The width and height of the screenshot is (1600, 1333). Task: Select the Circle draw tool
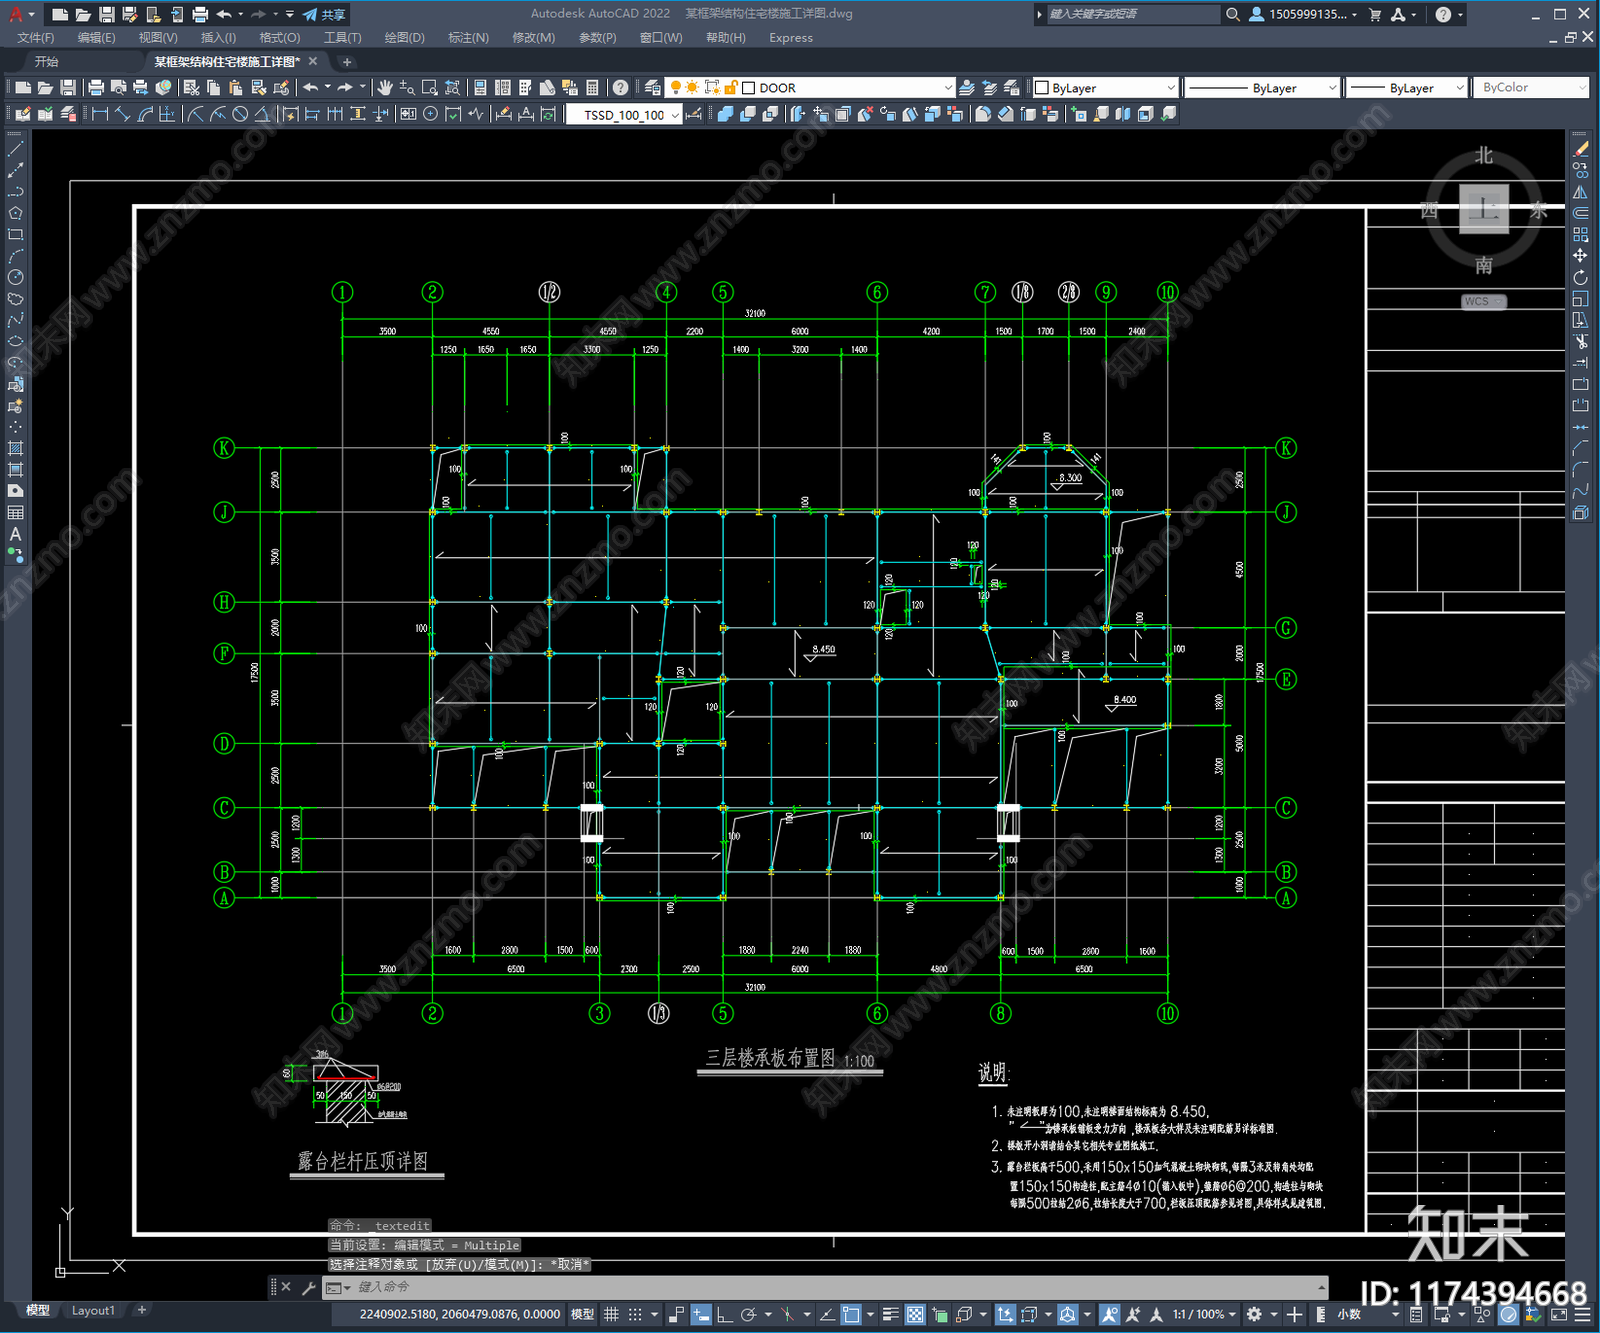(x=15, y=277)
